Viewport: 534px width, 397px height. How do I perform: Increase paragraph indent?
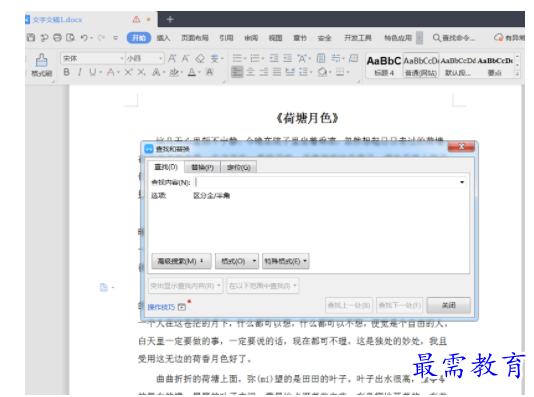[x=287, y=58]
